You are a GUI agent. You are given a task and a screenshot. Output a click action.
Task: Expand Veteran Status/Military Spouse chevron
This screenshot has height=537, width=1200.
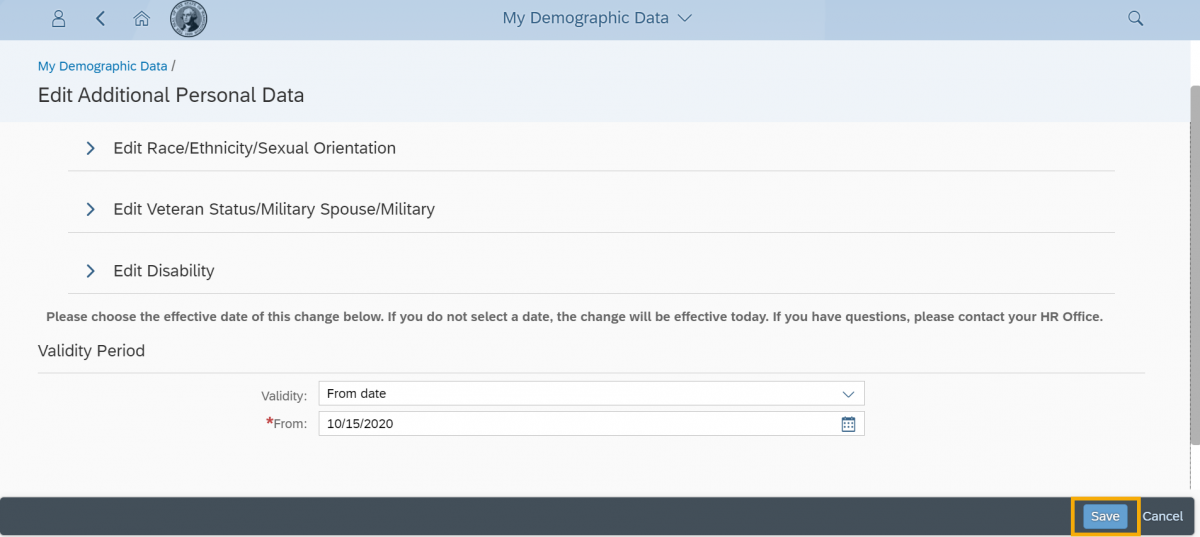tap(90, 210)
